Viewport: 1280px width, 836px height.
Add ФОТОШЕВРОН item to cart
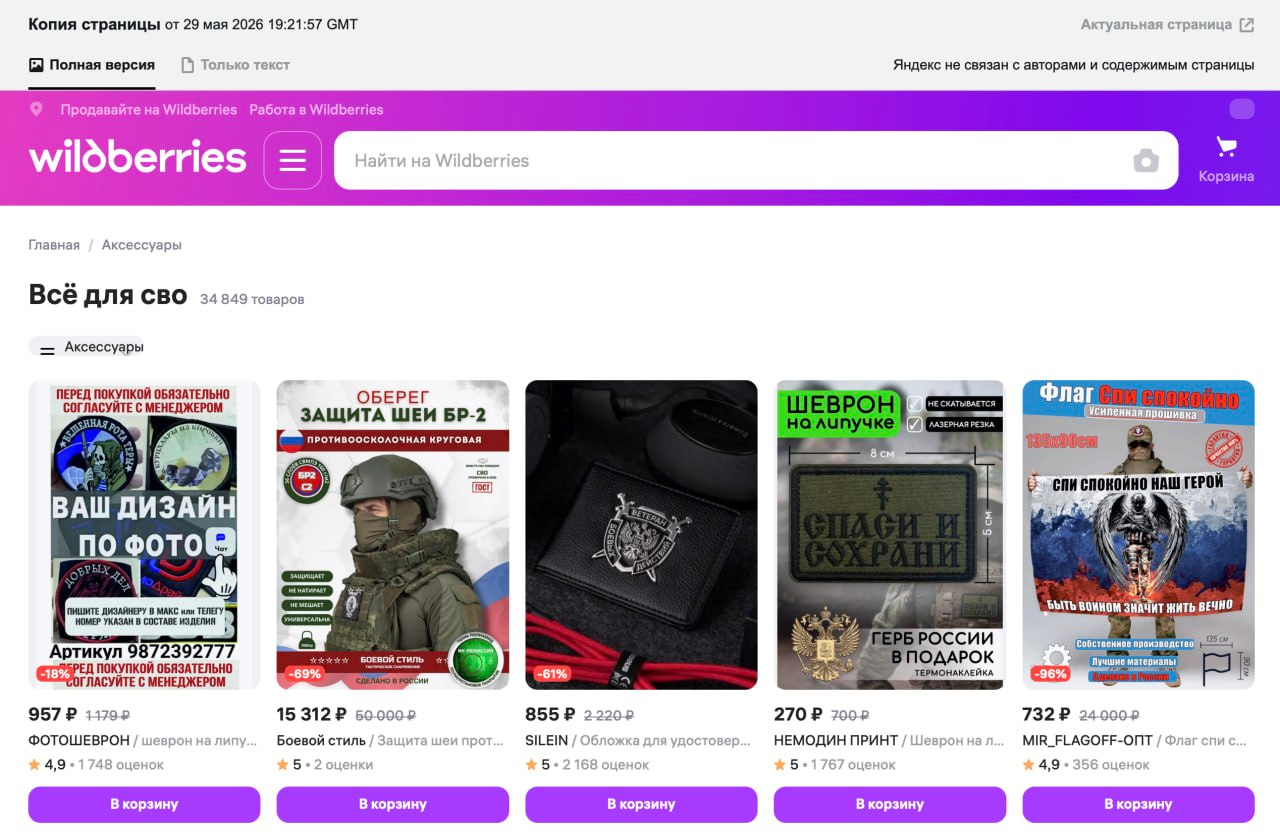144,804
